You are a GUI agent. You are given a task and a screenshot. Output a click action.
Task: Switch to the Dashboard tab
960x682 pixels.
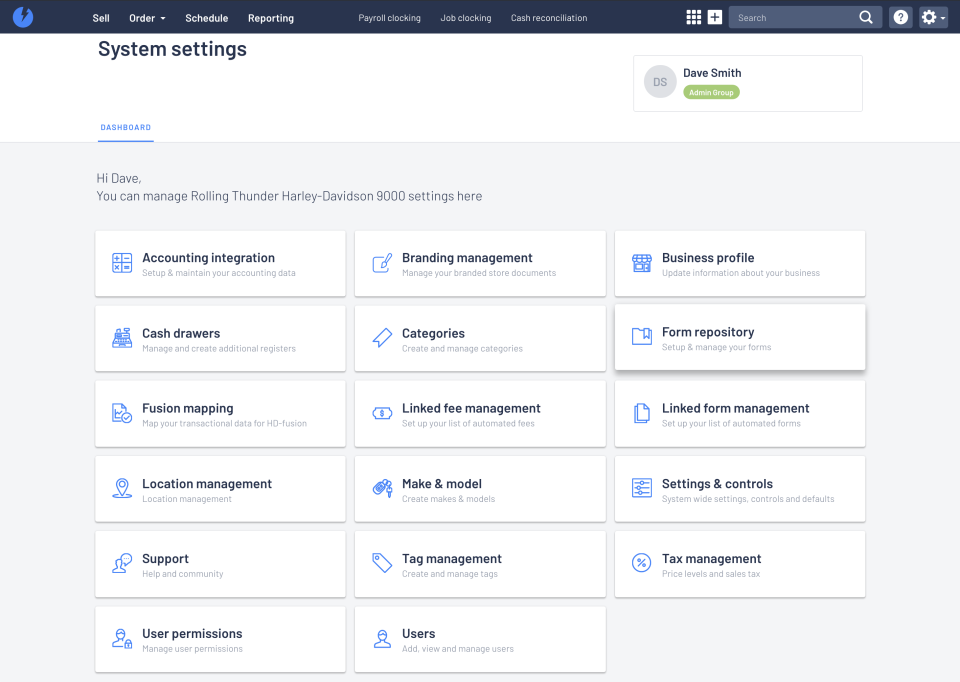point(125,127)
